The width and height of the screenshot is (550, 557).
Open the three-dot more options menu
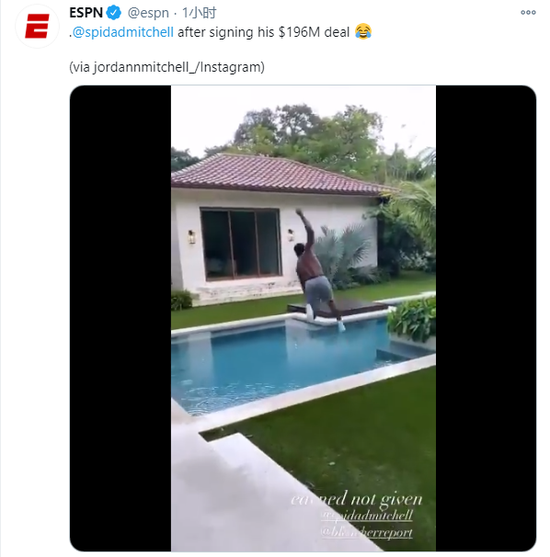click(x=528, y=12)
